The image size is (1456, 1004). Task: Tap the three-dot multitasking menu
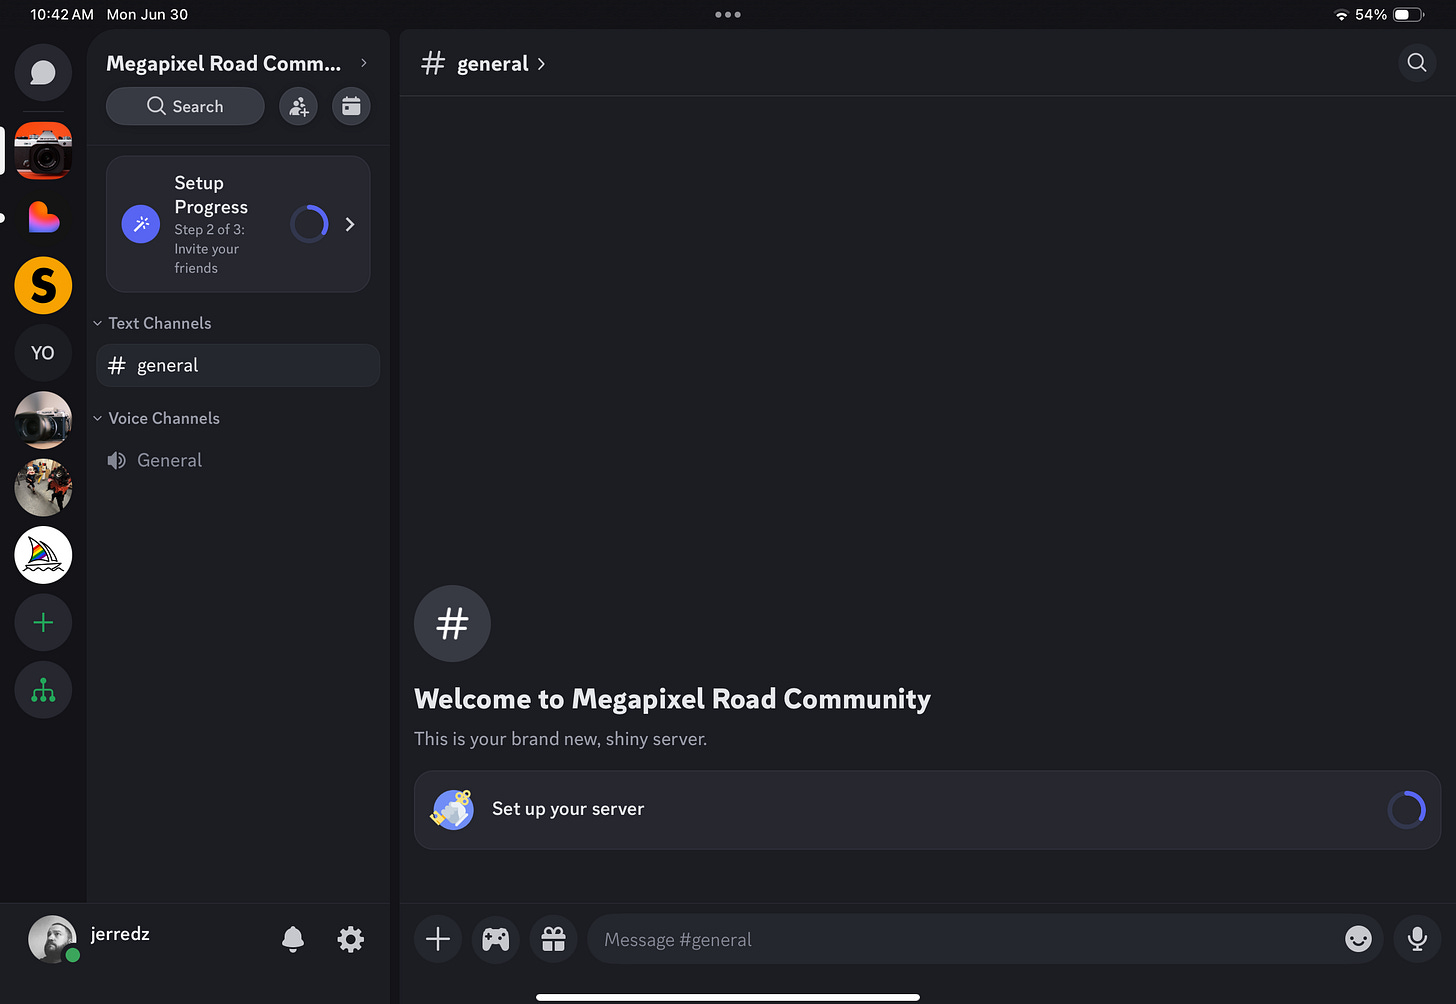[x=728, y=14]
